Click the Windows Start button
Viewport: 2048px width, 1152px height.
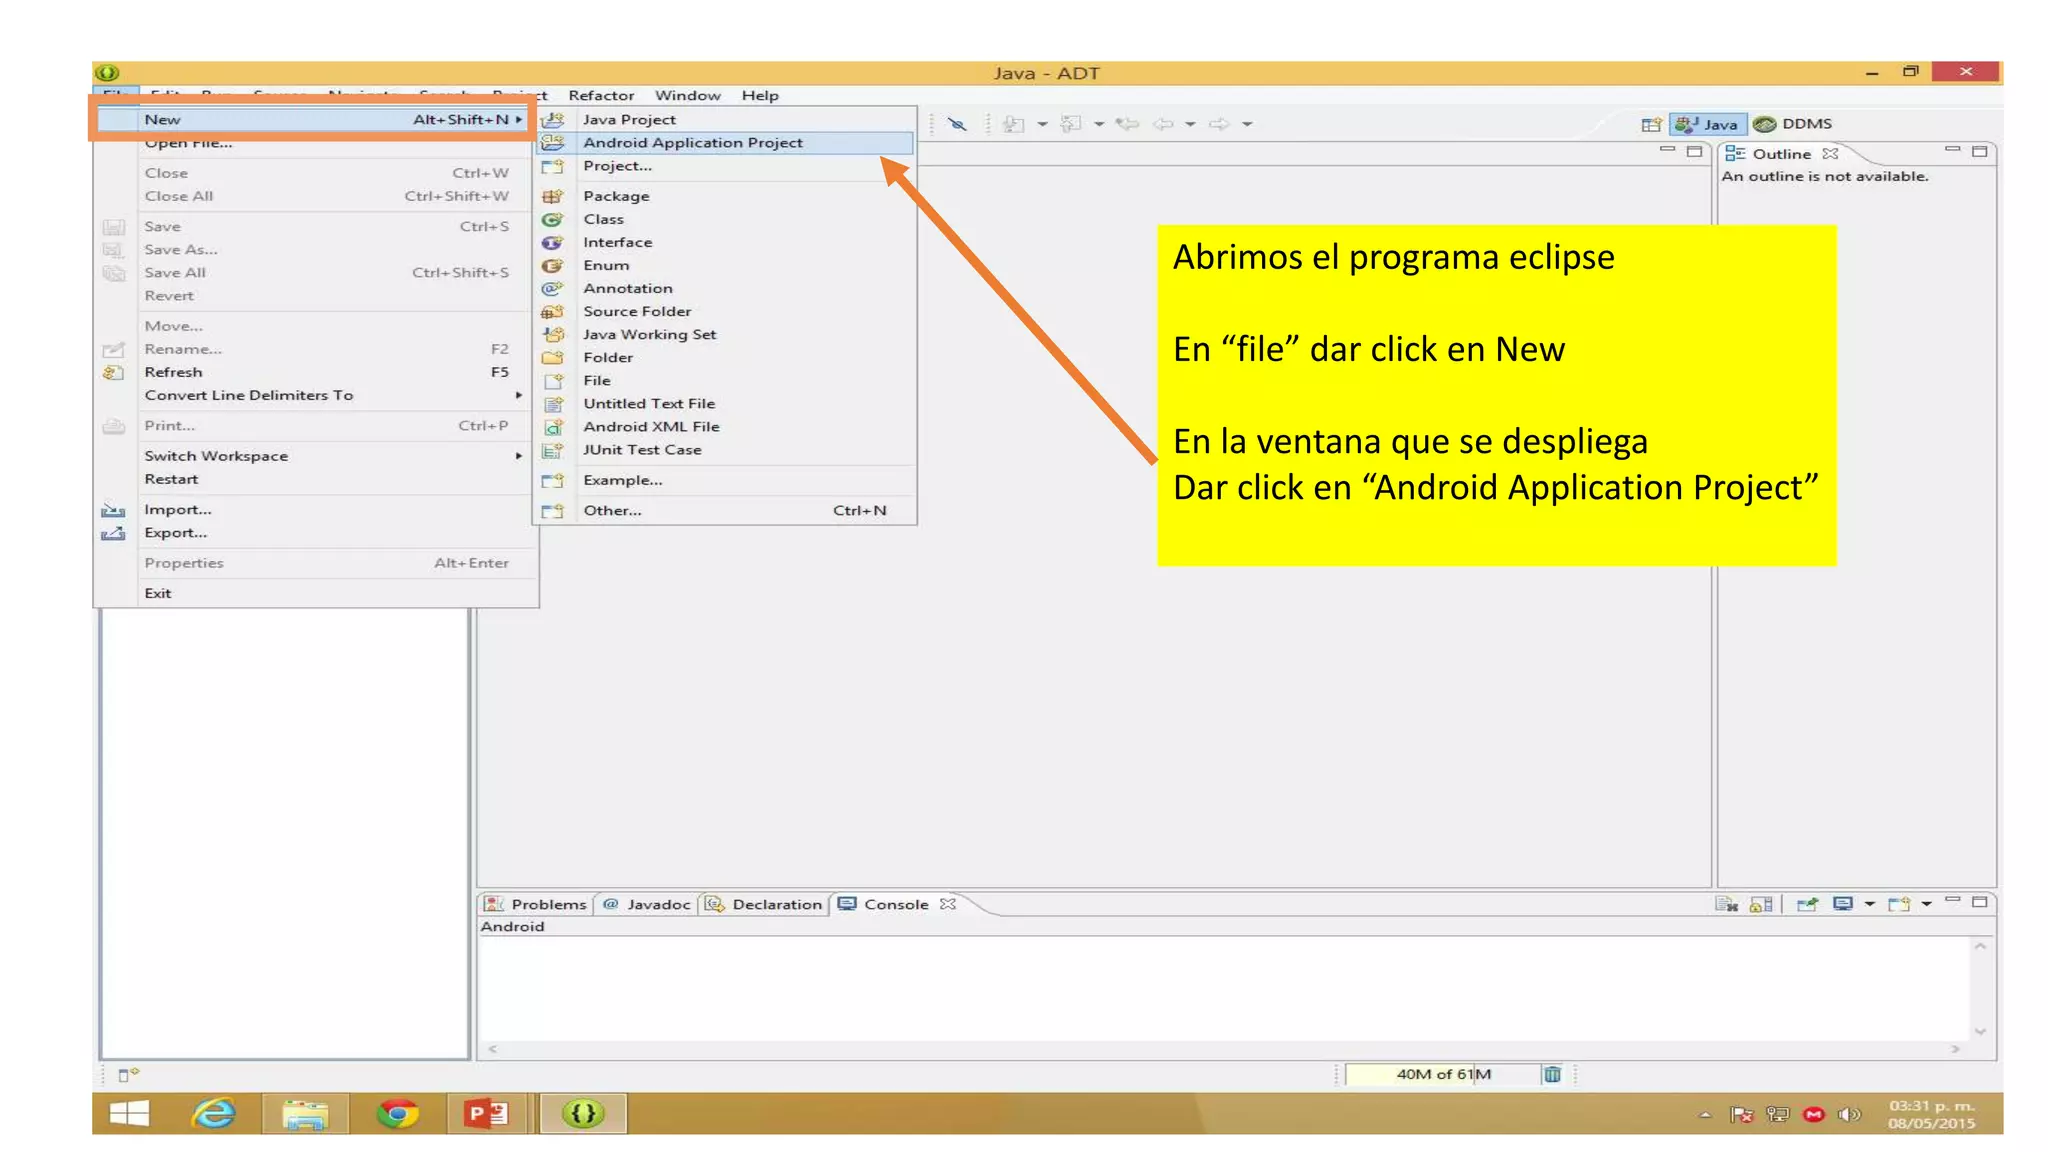click(x=129, y=1113)
